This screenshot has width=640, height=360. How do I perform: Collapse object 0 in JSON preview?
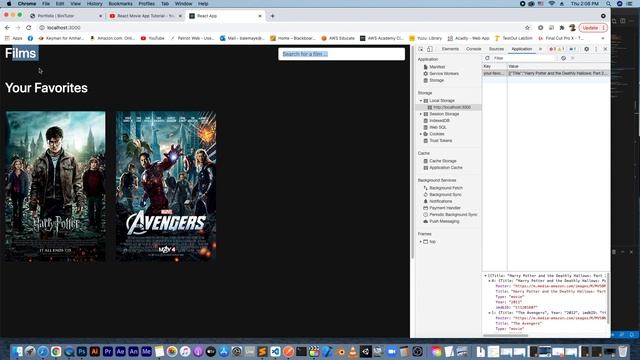tap(490, 281)
